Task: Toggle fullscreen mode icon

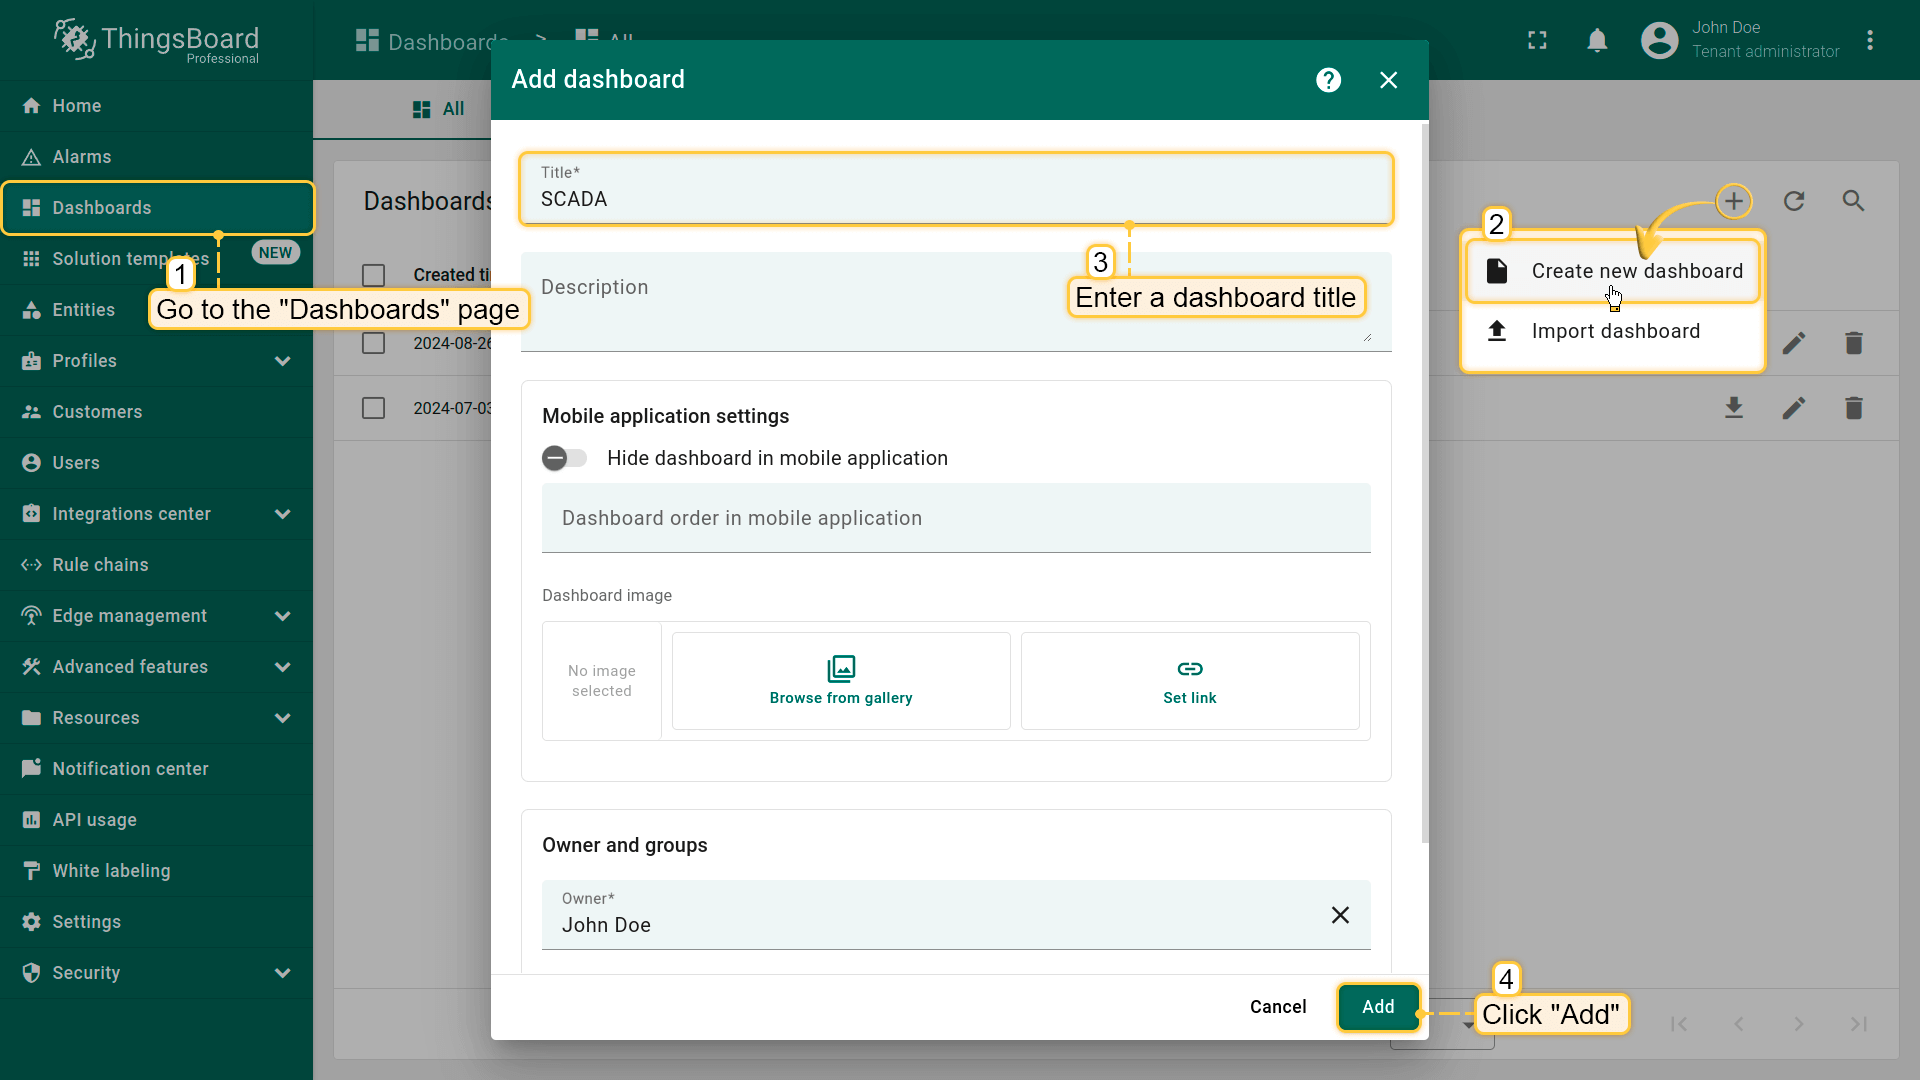Action: [x=1537, y=40]
